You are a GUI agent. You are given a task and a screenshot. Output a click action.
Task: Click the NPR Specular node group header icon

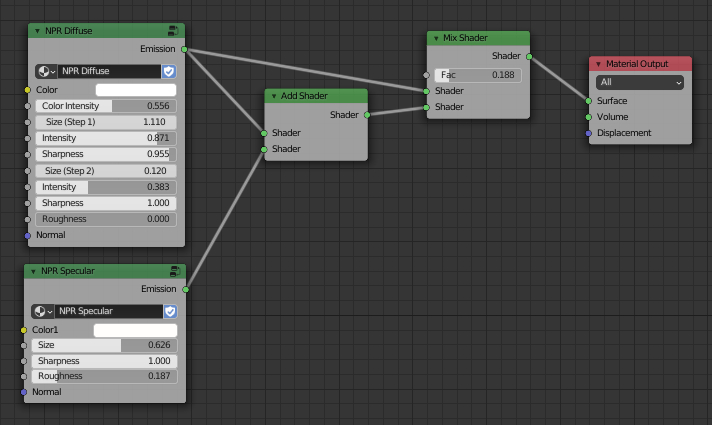tap(176, 271)
